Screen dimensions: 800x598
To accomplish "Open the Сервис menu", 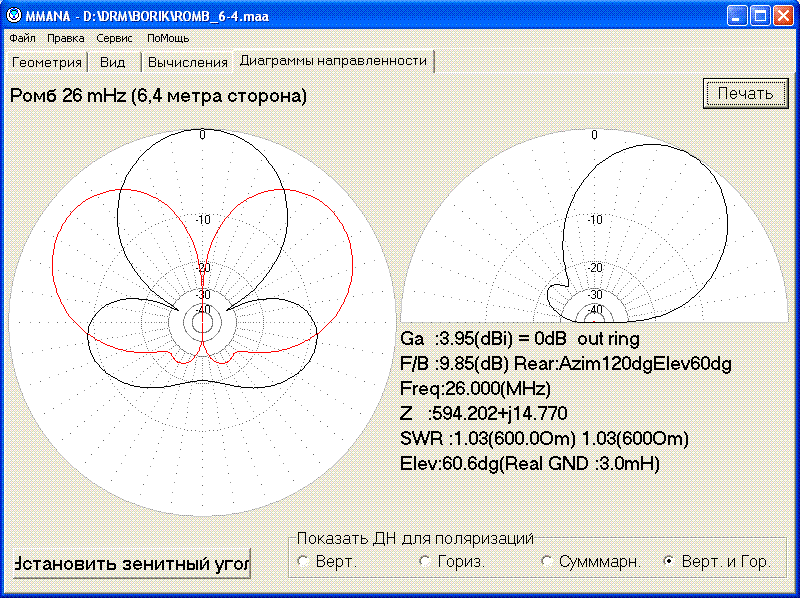I will point(114,38).
